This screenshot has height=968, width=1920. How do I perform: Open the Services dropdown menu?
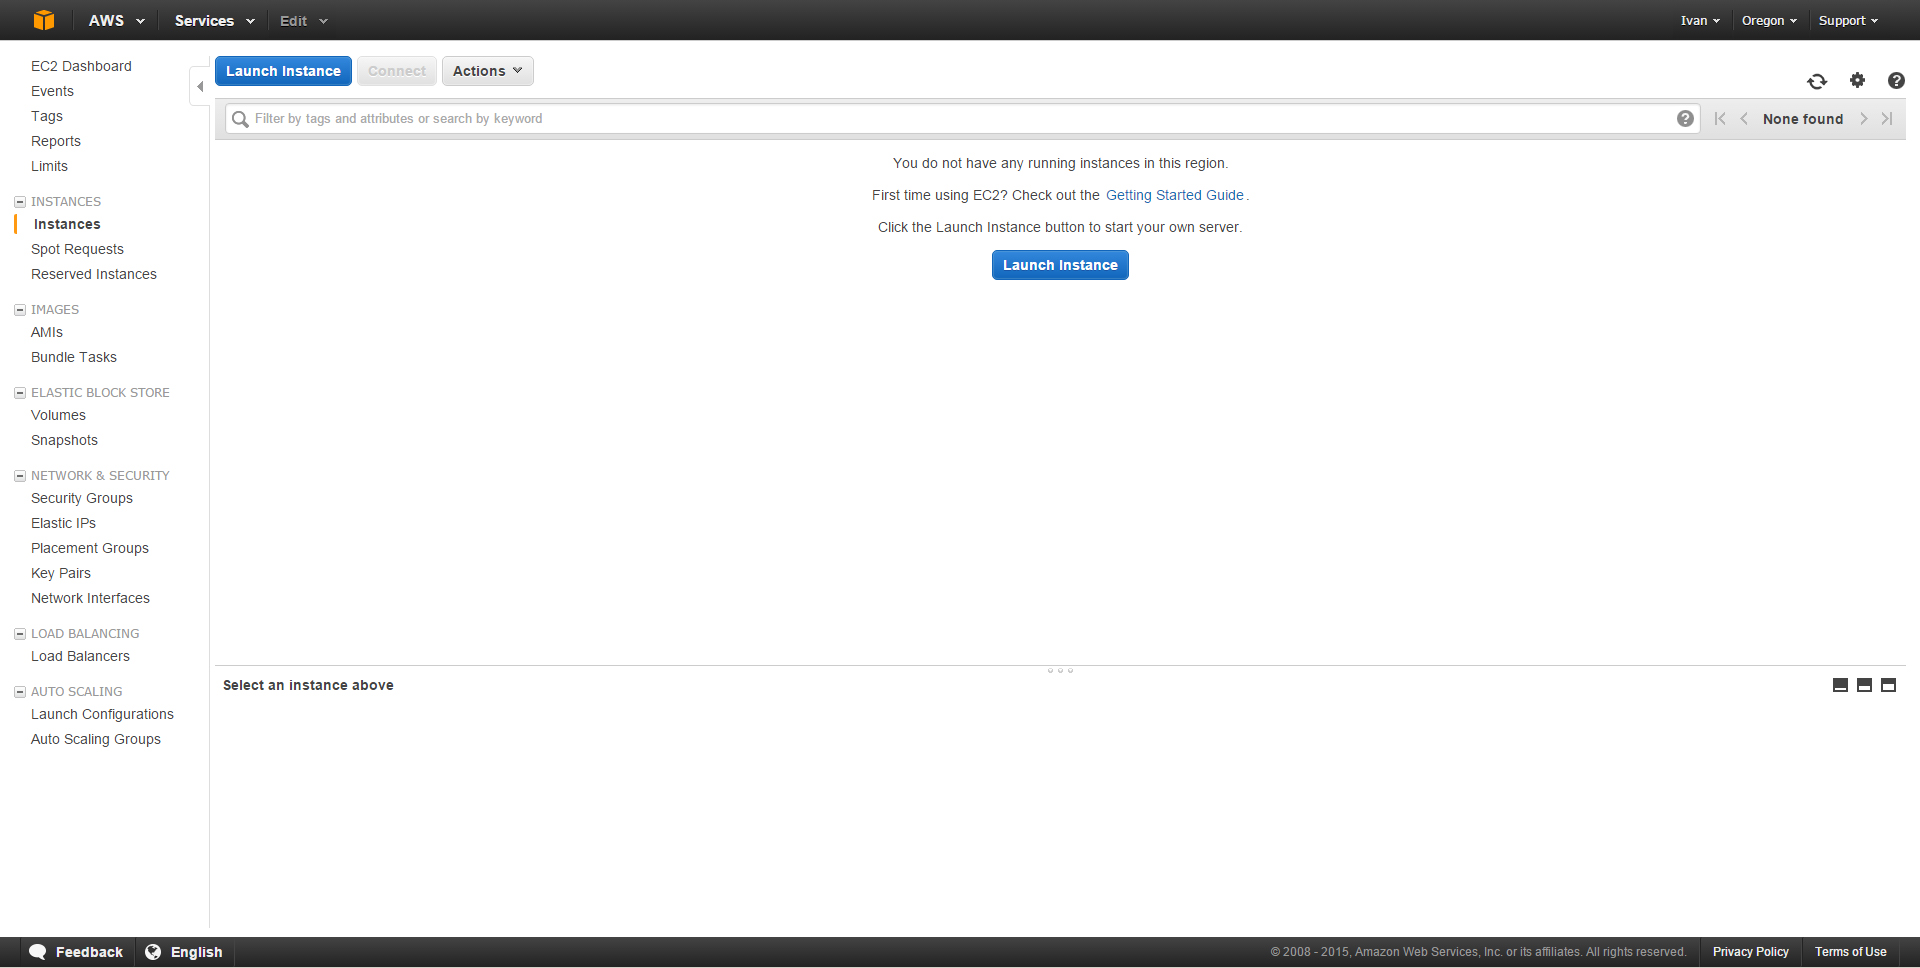click(214, 20)
